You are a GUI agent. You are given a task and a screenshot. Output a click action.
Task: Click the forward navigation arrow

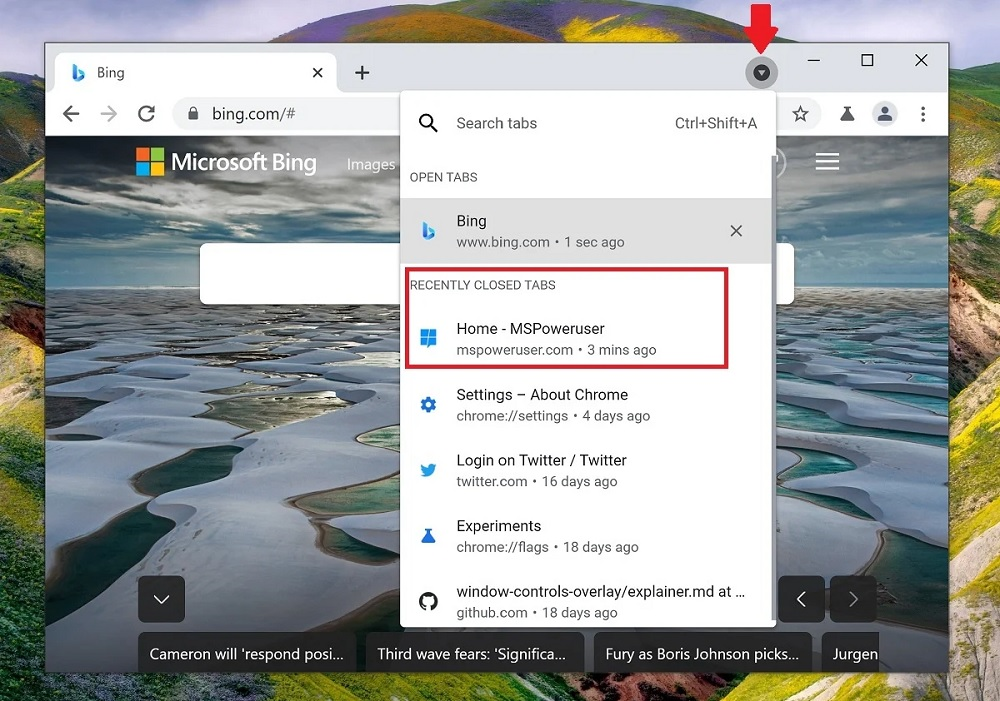tap(109, 114)
